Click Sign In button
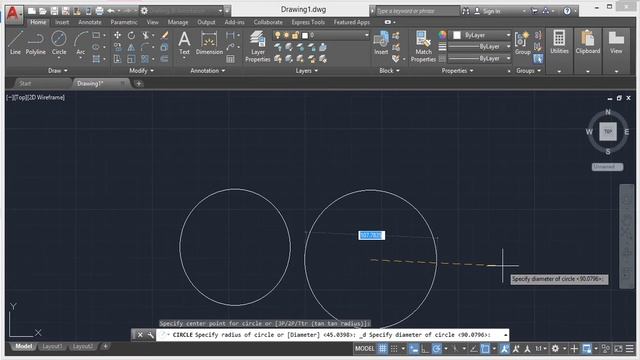Image resolution: width=640 pixels, height=360 pixels. click(488, 11)
